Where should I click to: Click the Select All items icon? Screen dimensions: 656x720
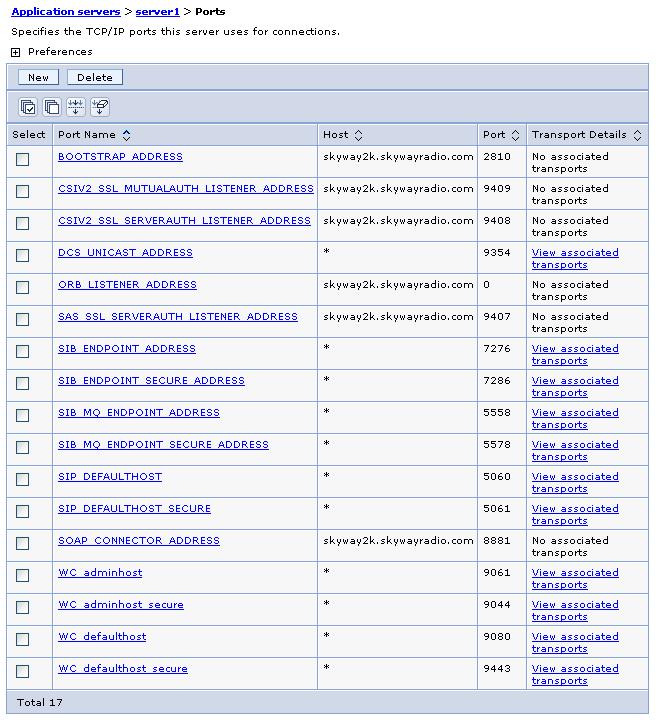(x=28, y=107)
